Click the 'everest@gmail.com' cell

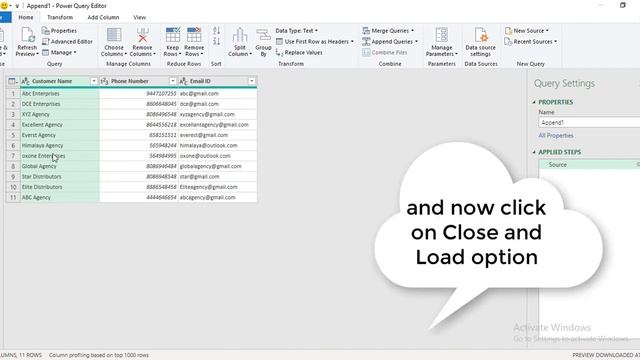pyautogui.click(x=218, y=135)
